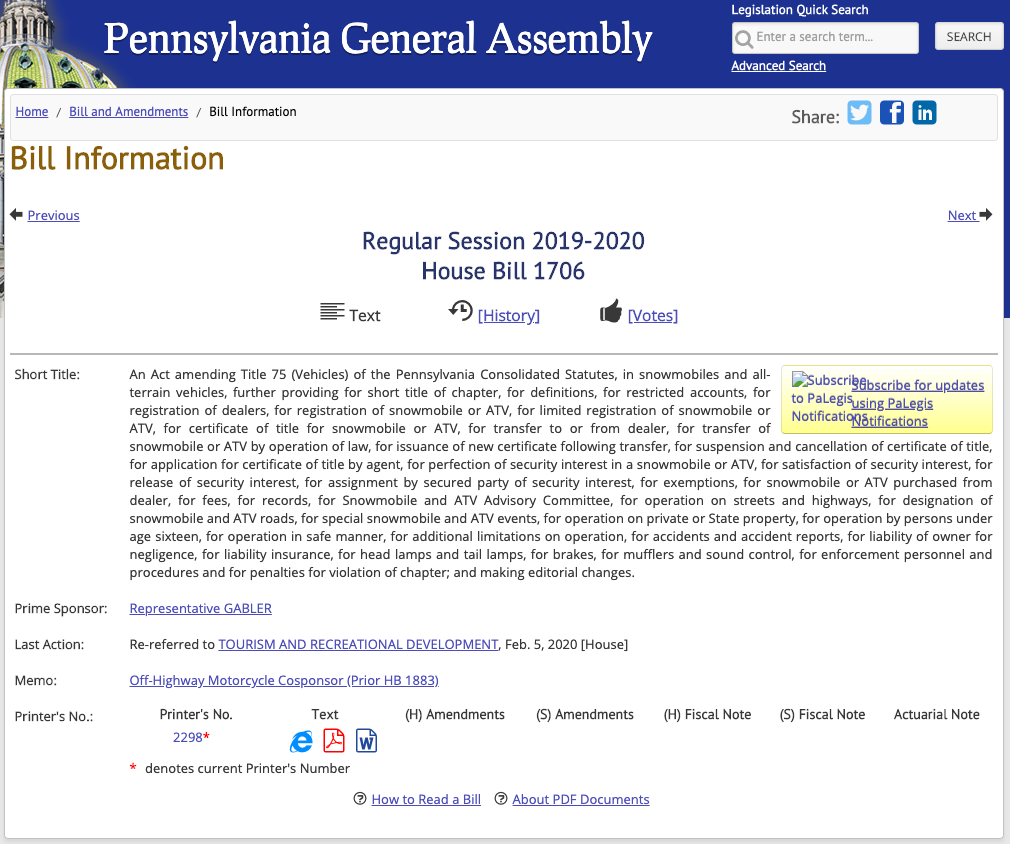Click the Actuarial Note column header
The height and width of the screenshot is (844, 1010).
(937, 714)
